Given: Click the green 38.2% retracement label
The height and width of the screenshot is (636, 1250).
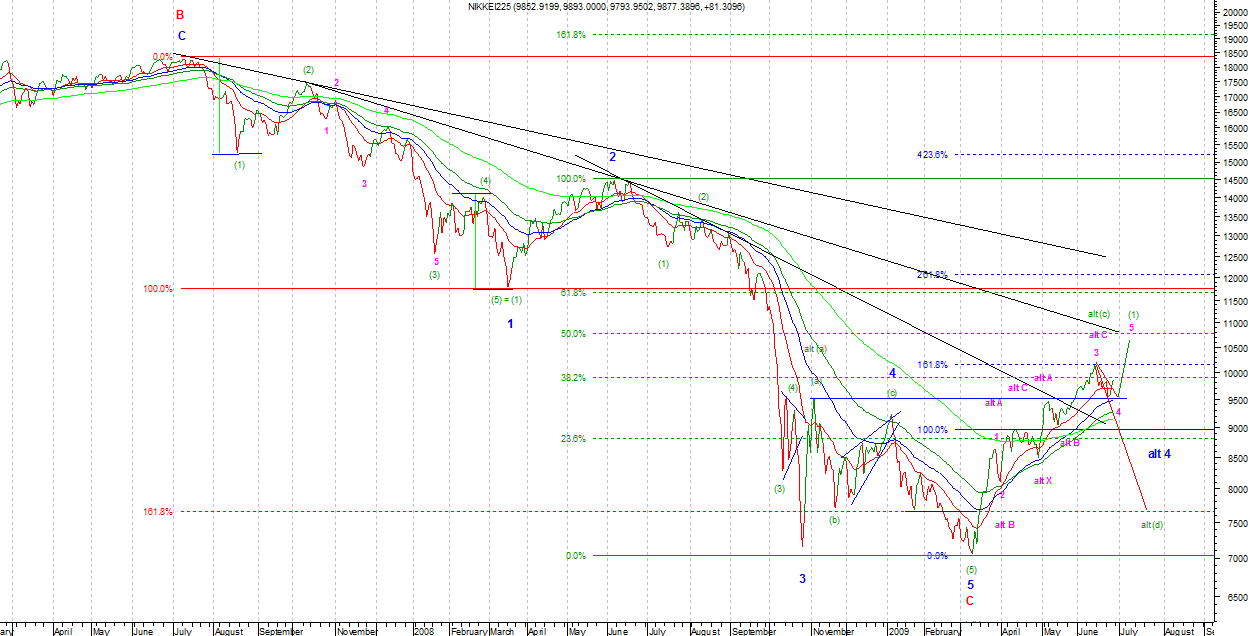Looking at the screenshot, I should (573, 378).
